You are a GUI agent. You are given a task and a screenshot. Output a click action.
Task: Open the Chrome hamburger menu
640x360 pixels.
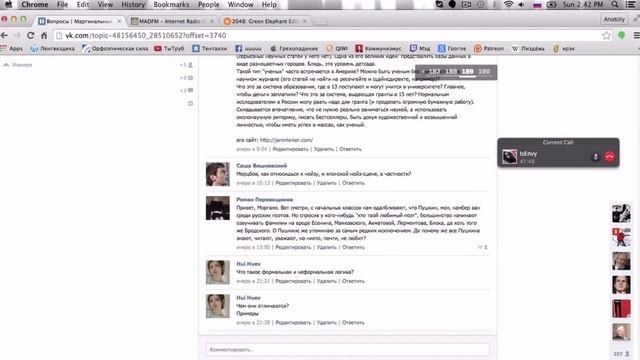(636, 36)
